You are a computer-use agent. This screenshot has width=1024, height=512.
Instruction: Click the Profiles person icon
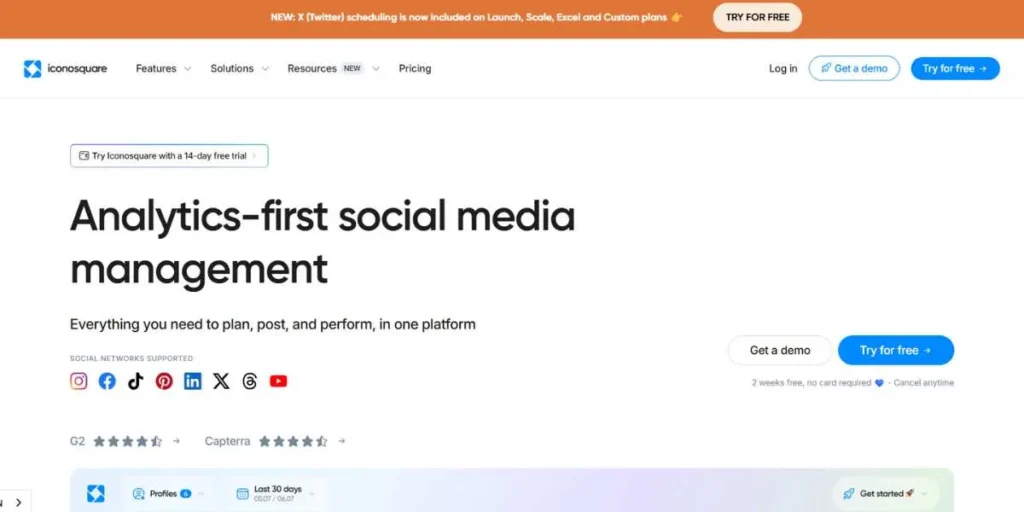(138, 494)
